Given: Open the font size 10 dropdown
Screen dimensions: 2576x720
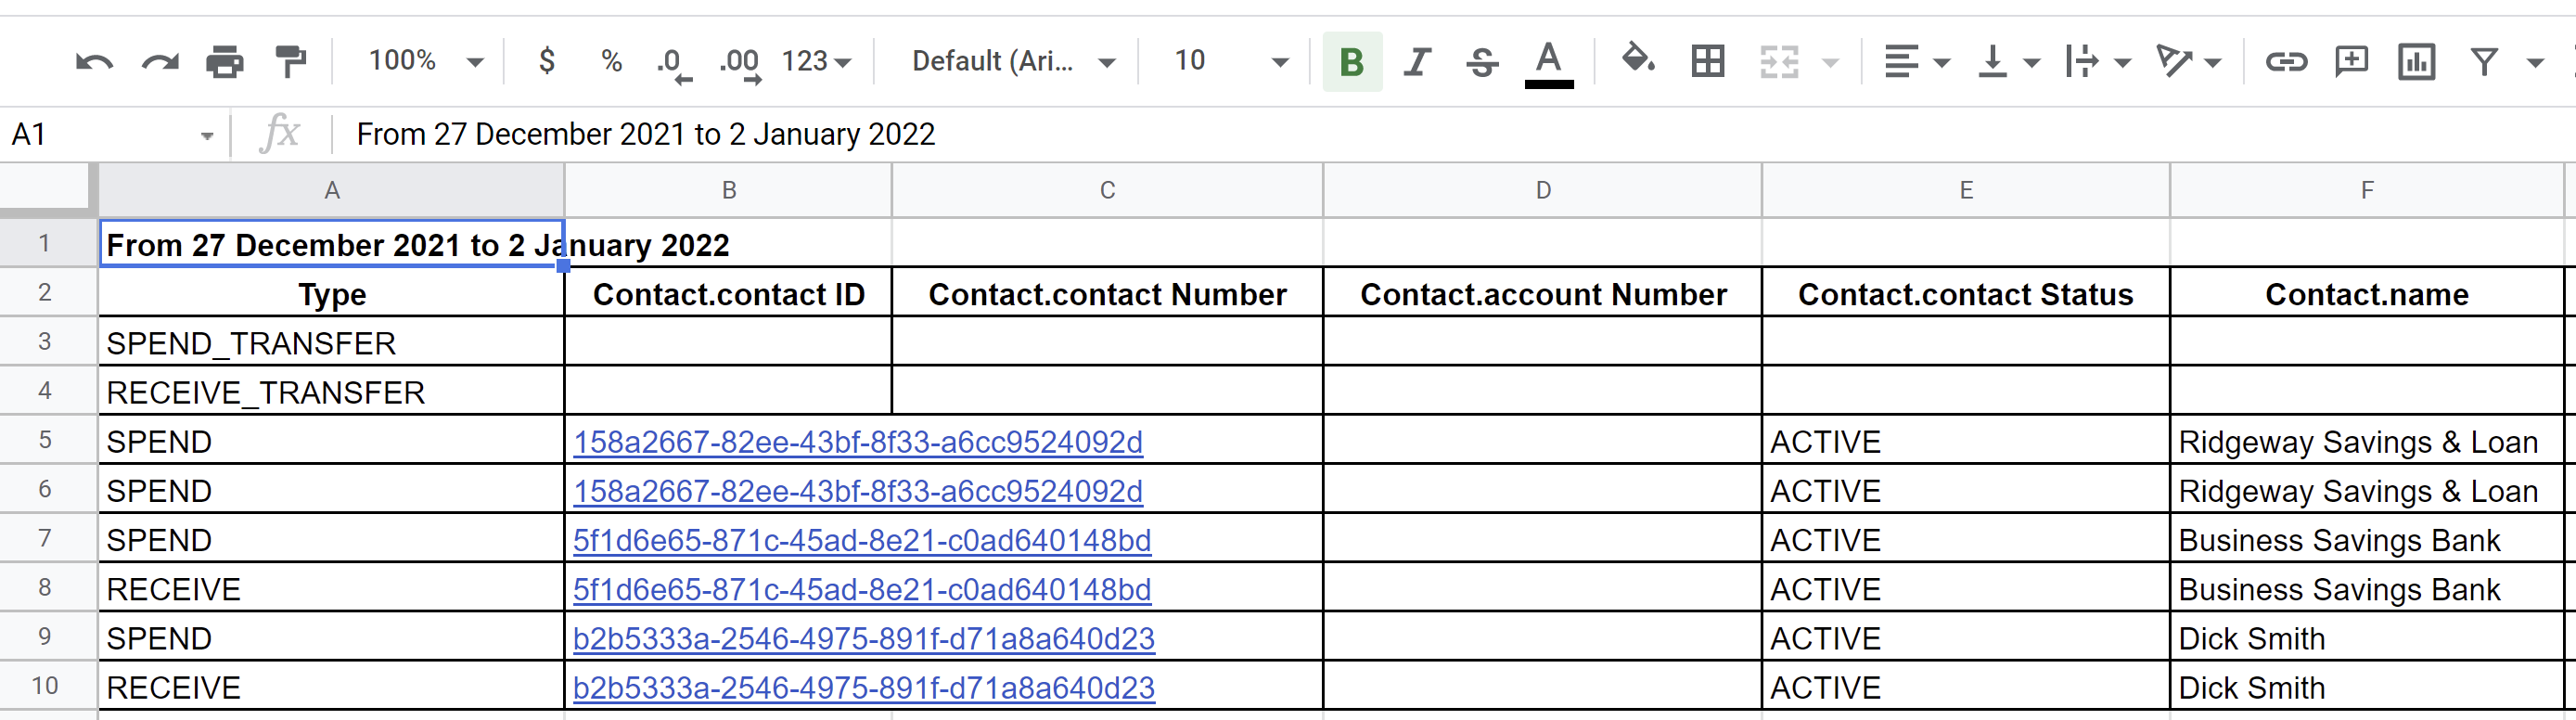Looking at the screenshot, I should (x=1230, y=62).
